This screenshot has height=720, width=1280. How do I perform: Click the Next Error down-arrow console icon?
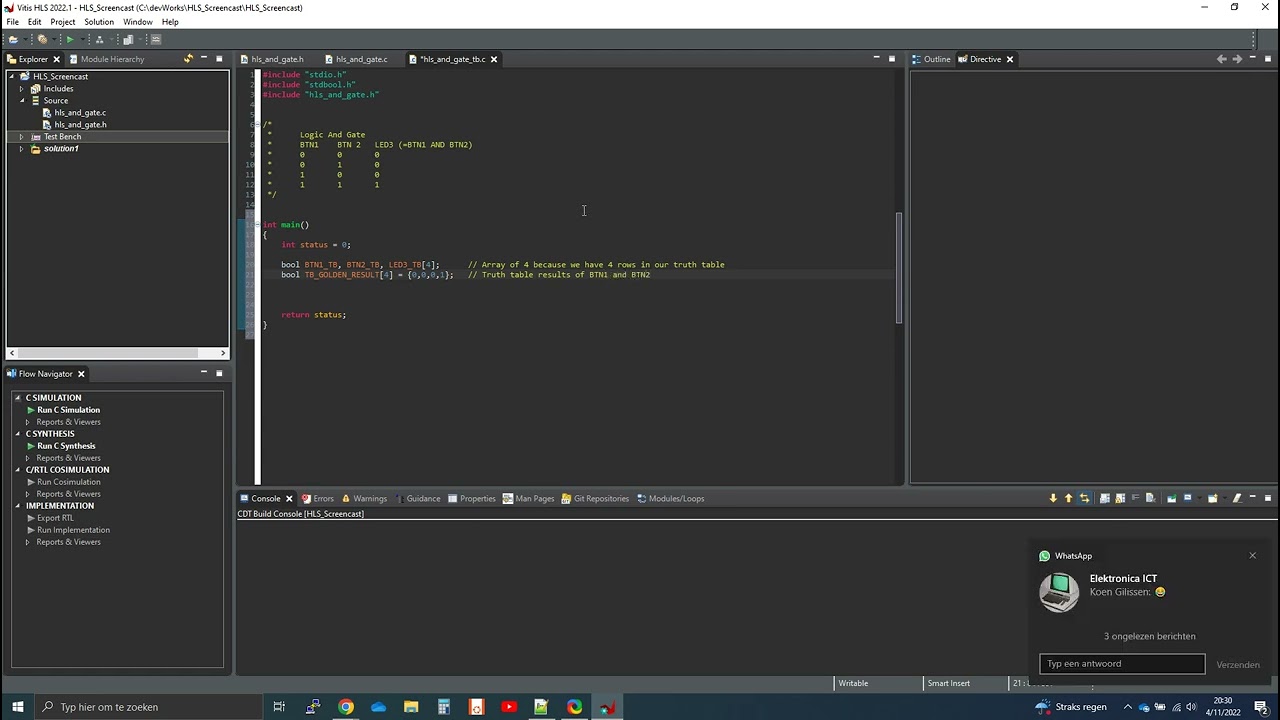[x=1053, y=498]
